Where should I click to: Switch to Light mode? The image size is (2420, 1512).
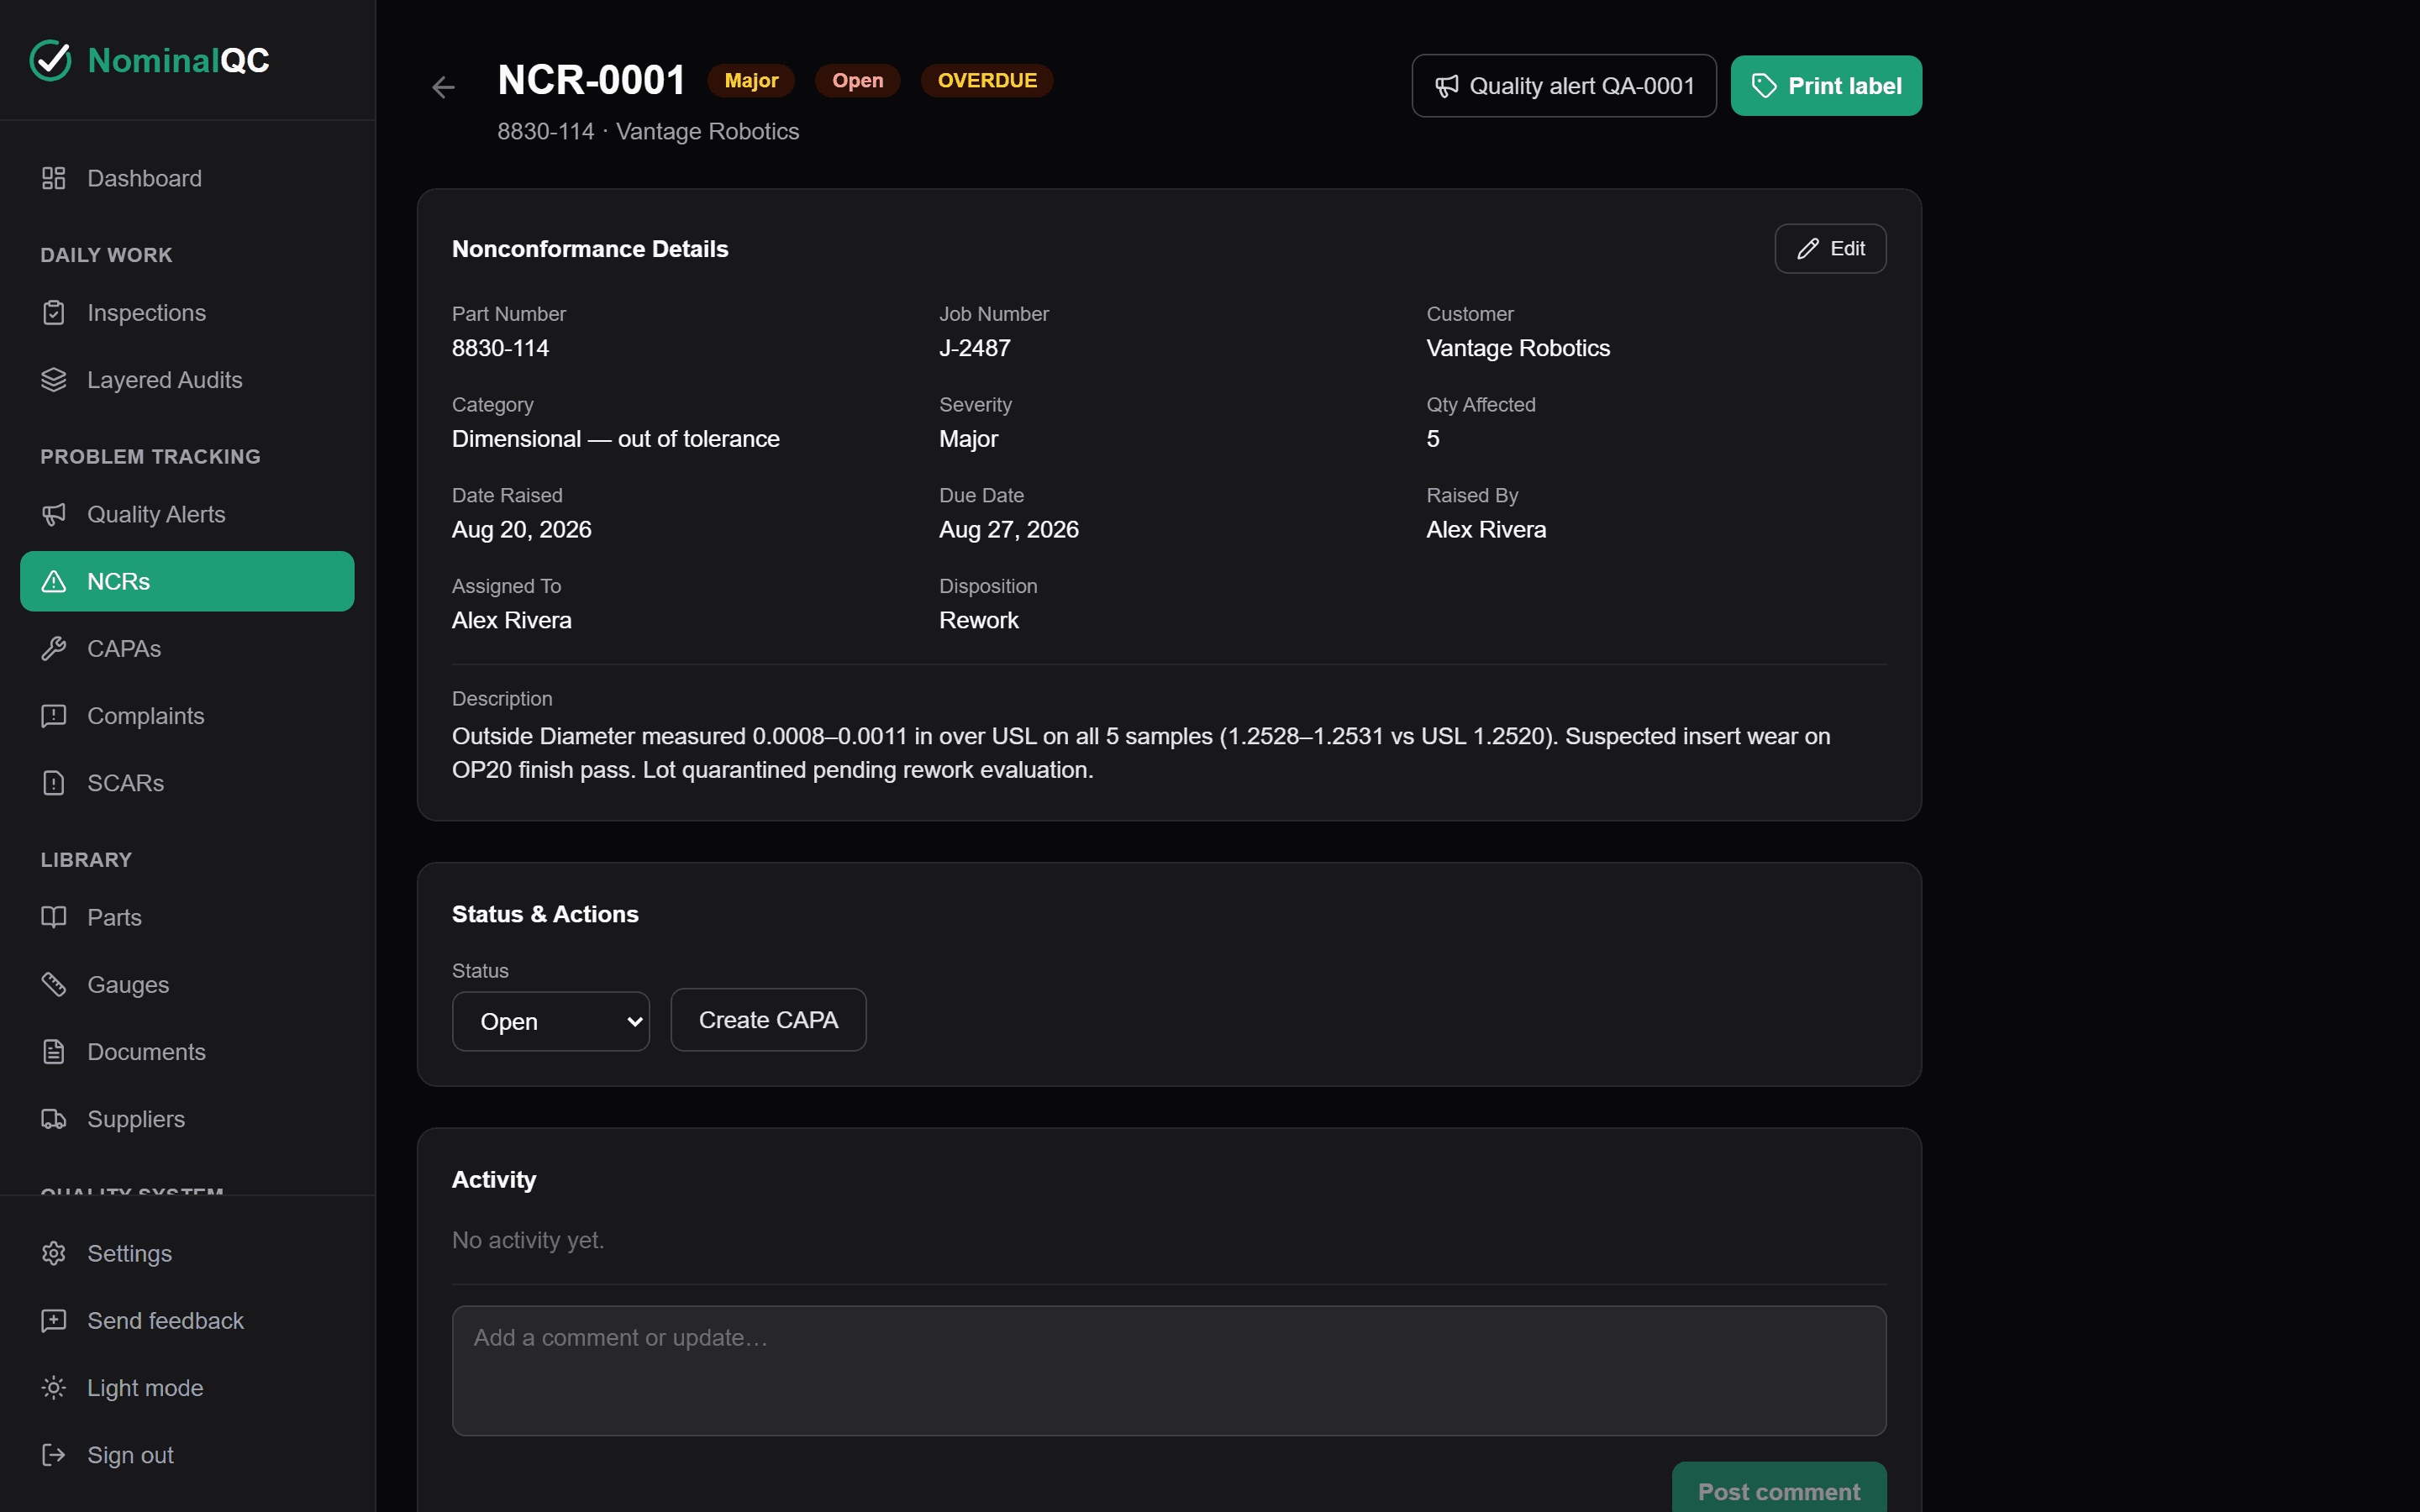187,1388
